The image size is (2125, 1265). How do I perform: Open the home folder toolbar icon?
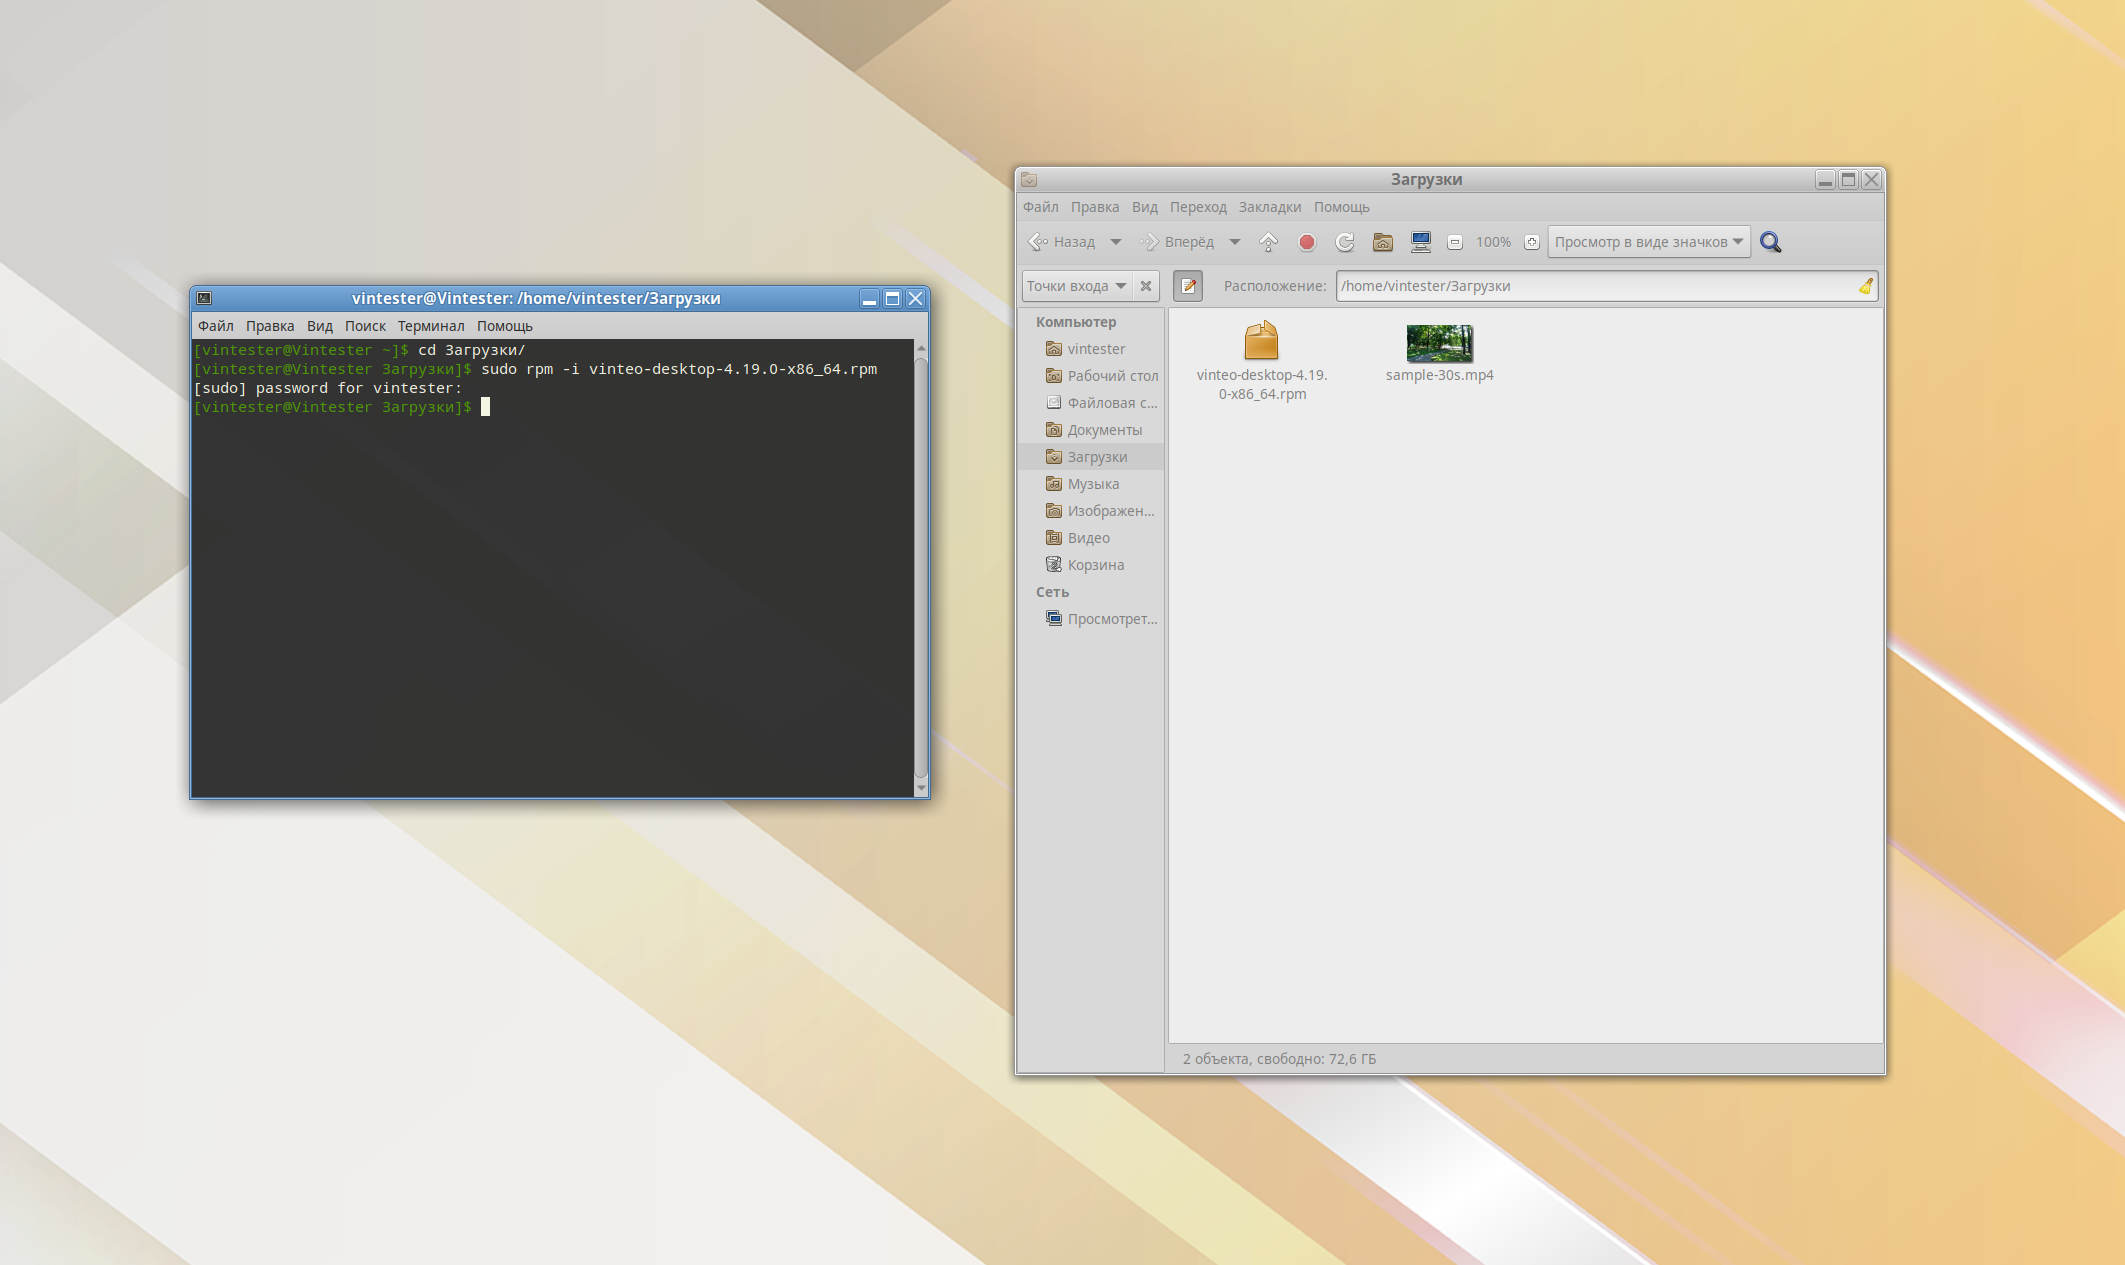1383,242
